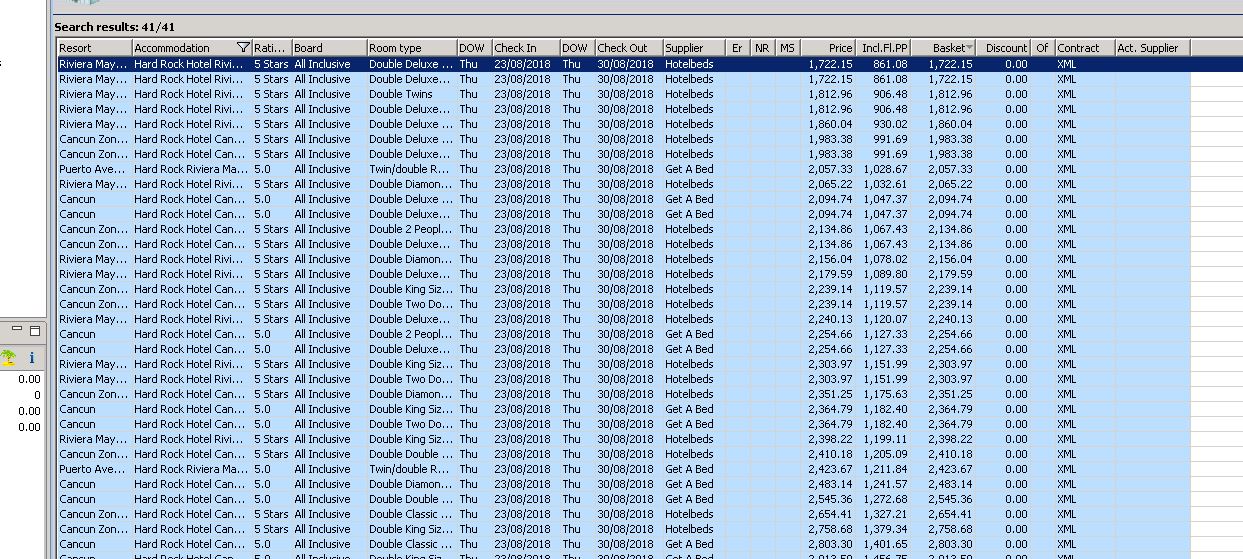This screenshot has width=1243, height=559.
Task: Click the 1,205.09 per person value
Action: [885, 454]
